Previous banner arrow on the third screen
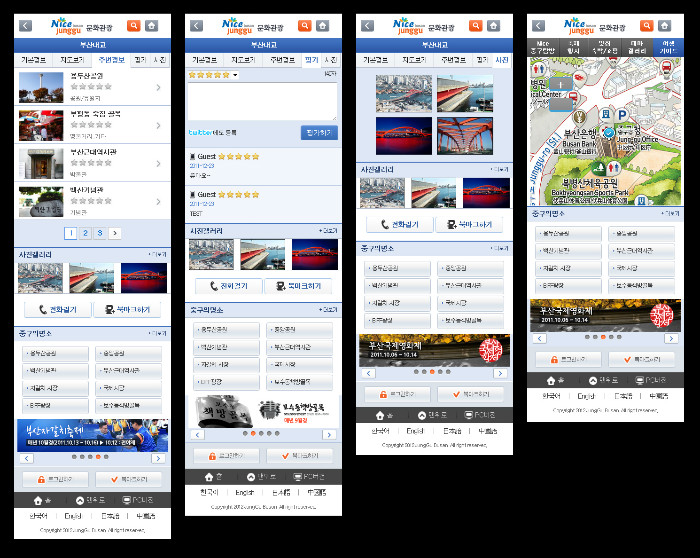The image size is (700, 558). (x=368, y=373)
